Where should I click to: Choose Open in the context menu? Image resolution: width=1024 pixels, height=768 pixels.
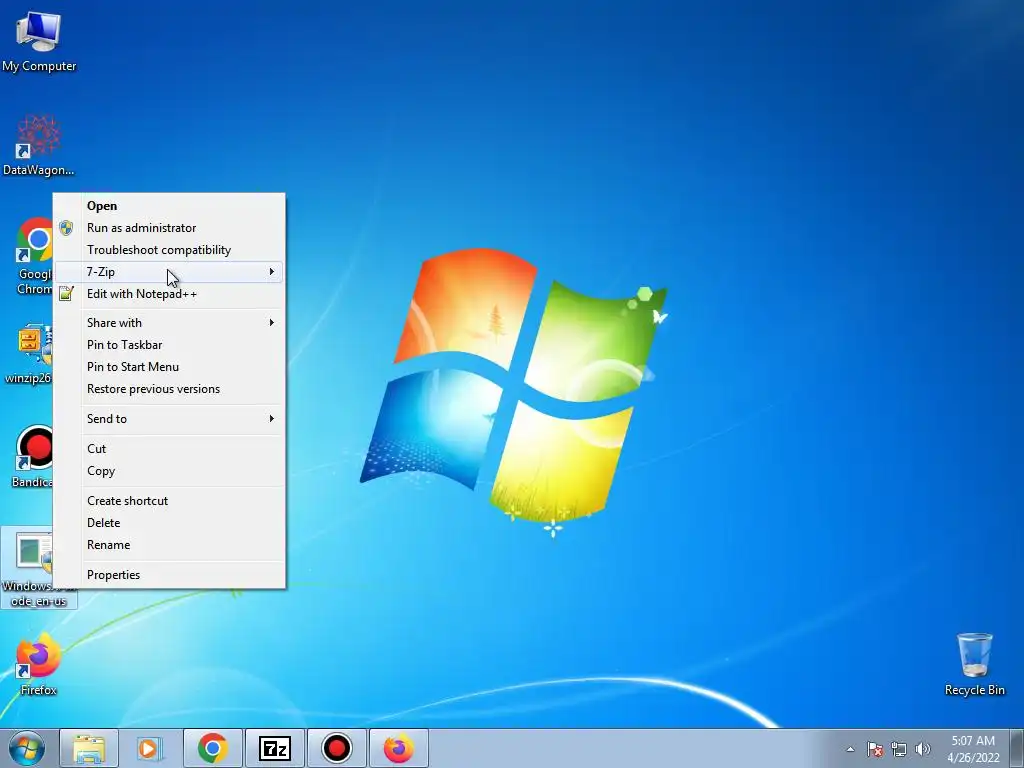pyautogui.click(x=168, y=206)
